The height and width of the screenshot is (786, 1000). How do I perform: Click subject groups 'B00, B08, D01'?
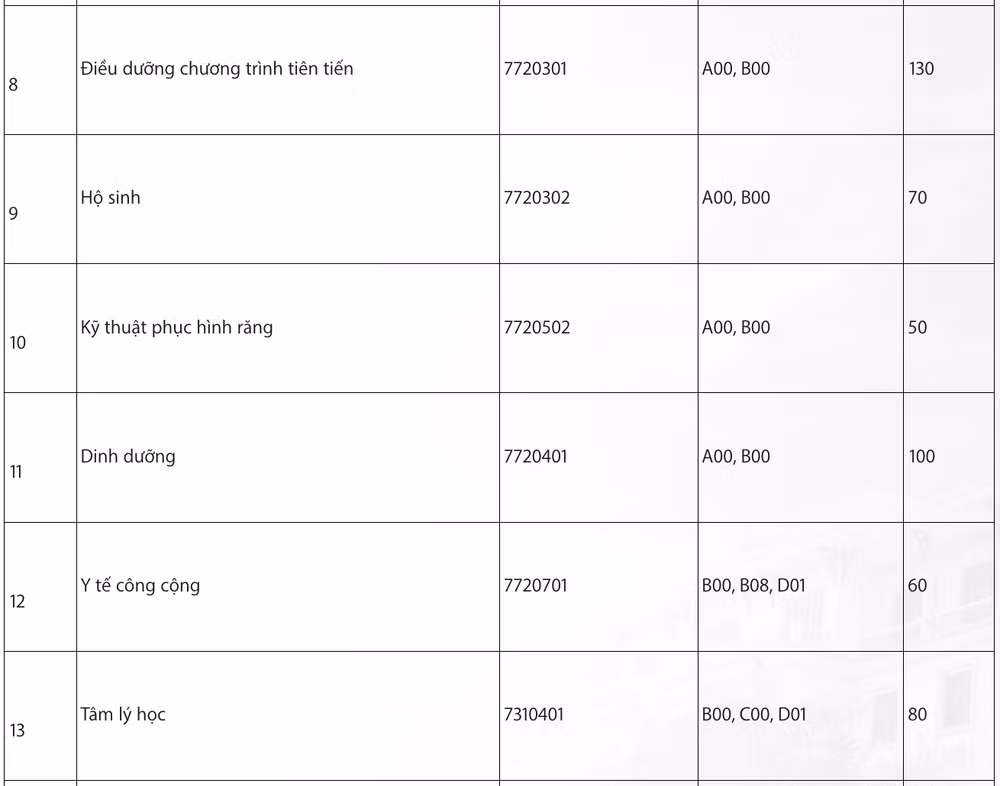point(754,586)
